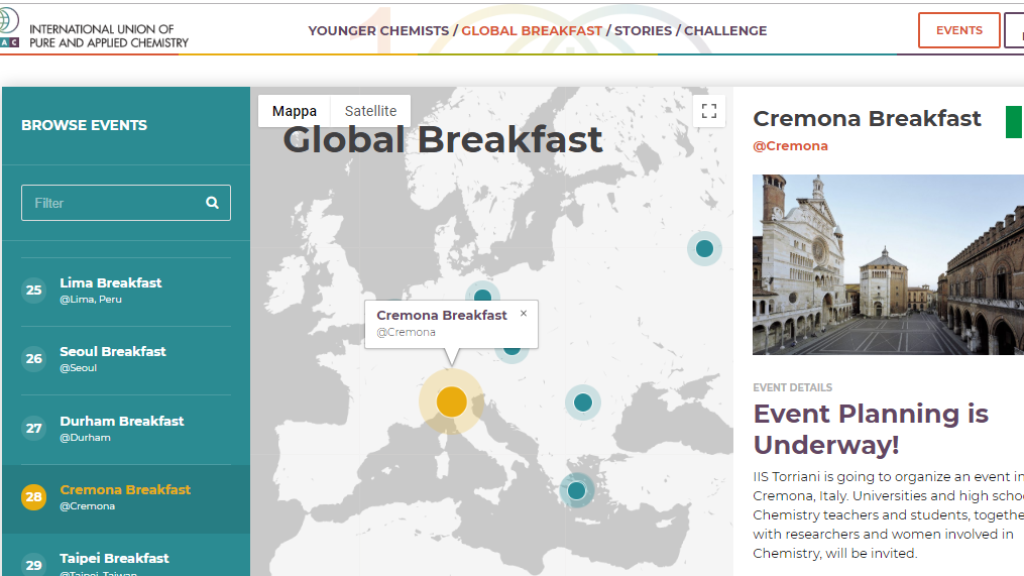Click the green flag stripe beside title

click(1014, 122)
